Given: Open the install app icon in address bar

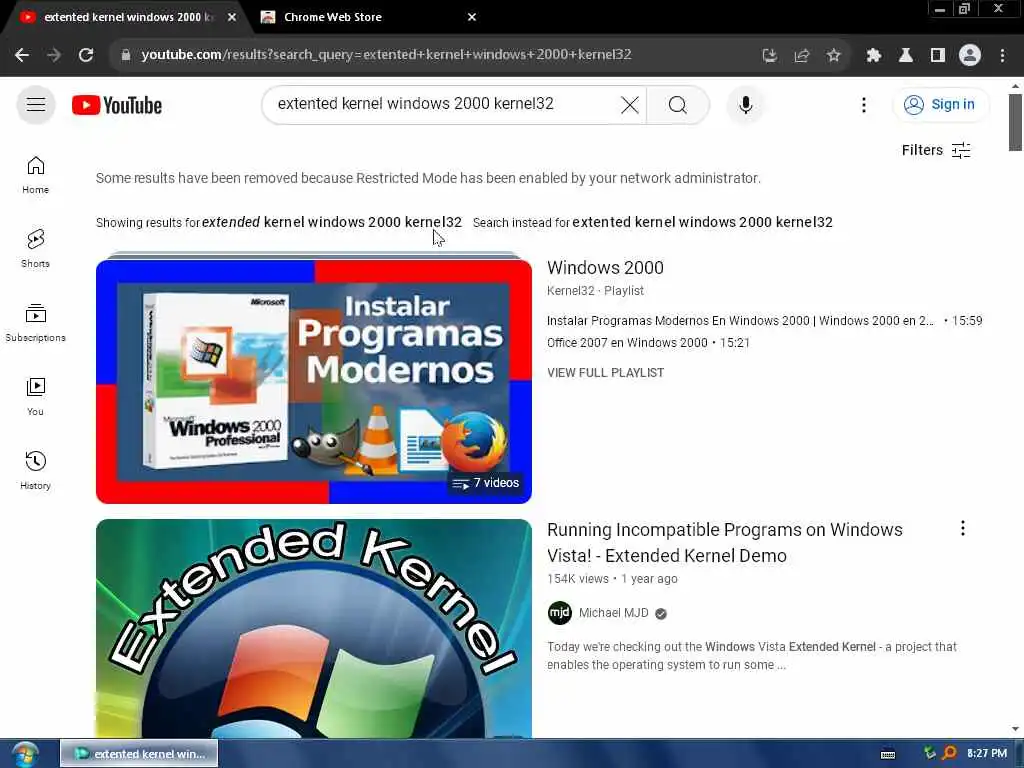Looking at the screenshot, I should click(769, 56).
